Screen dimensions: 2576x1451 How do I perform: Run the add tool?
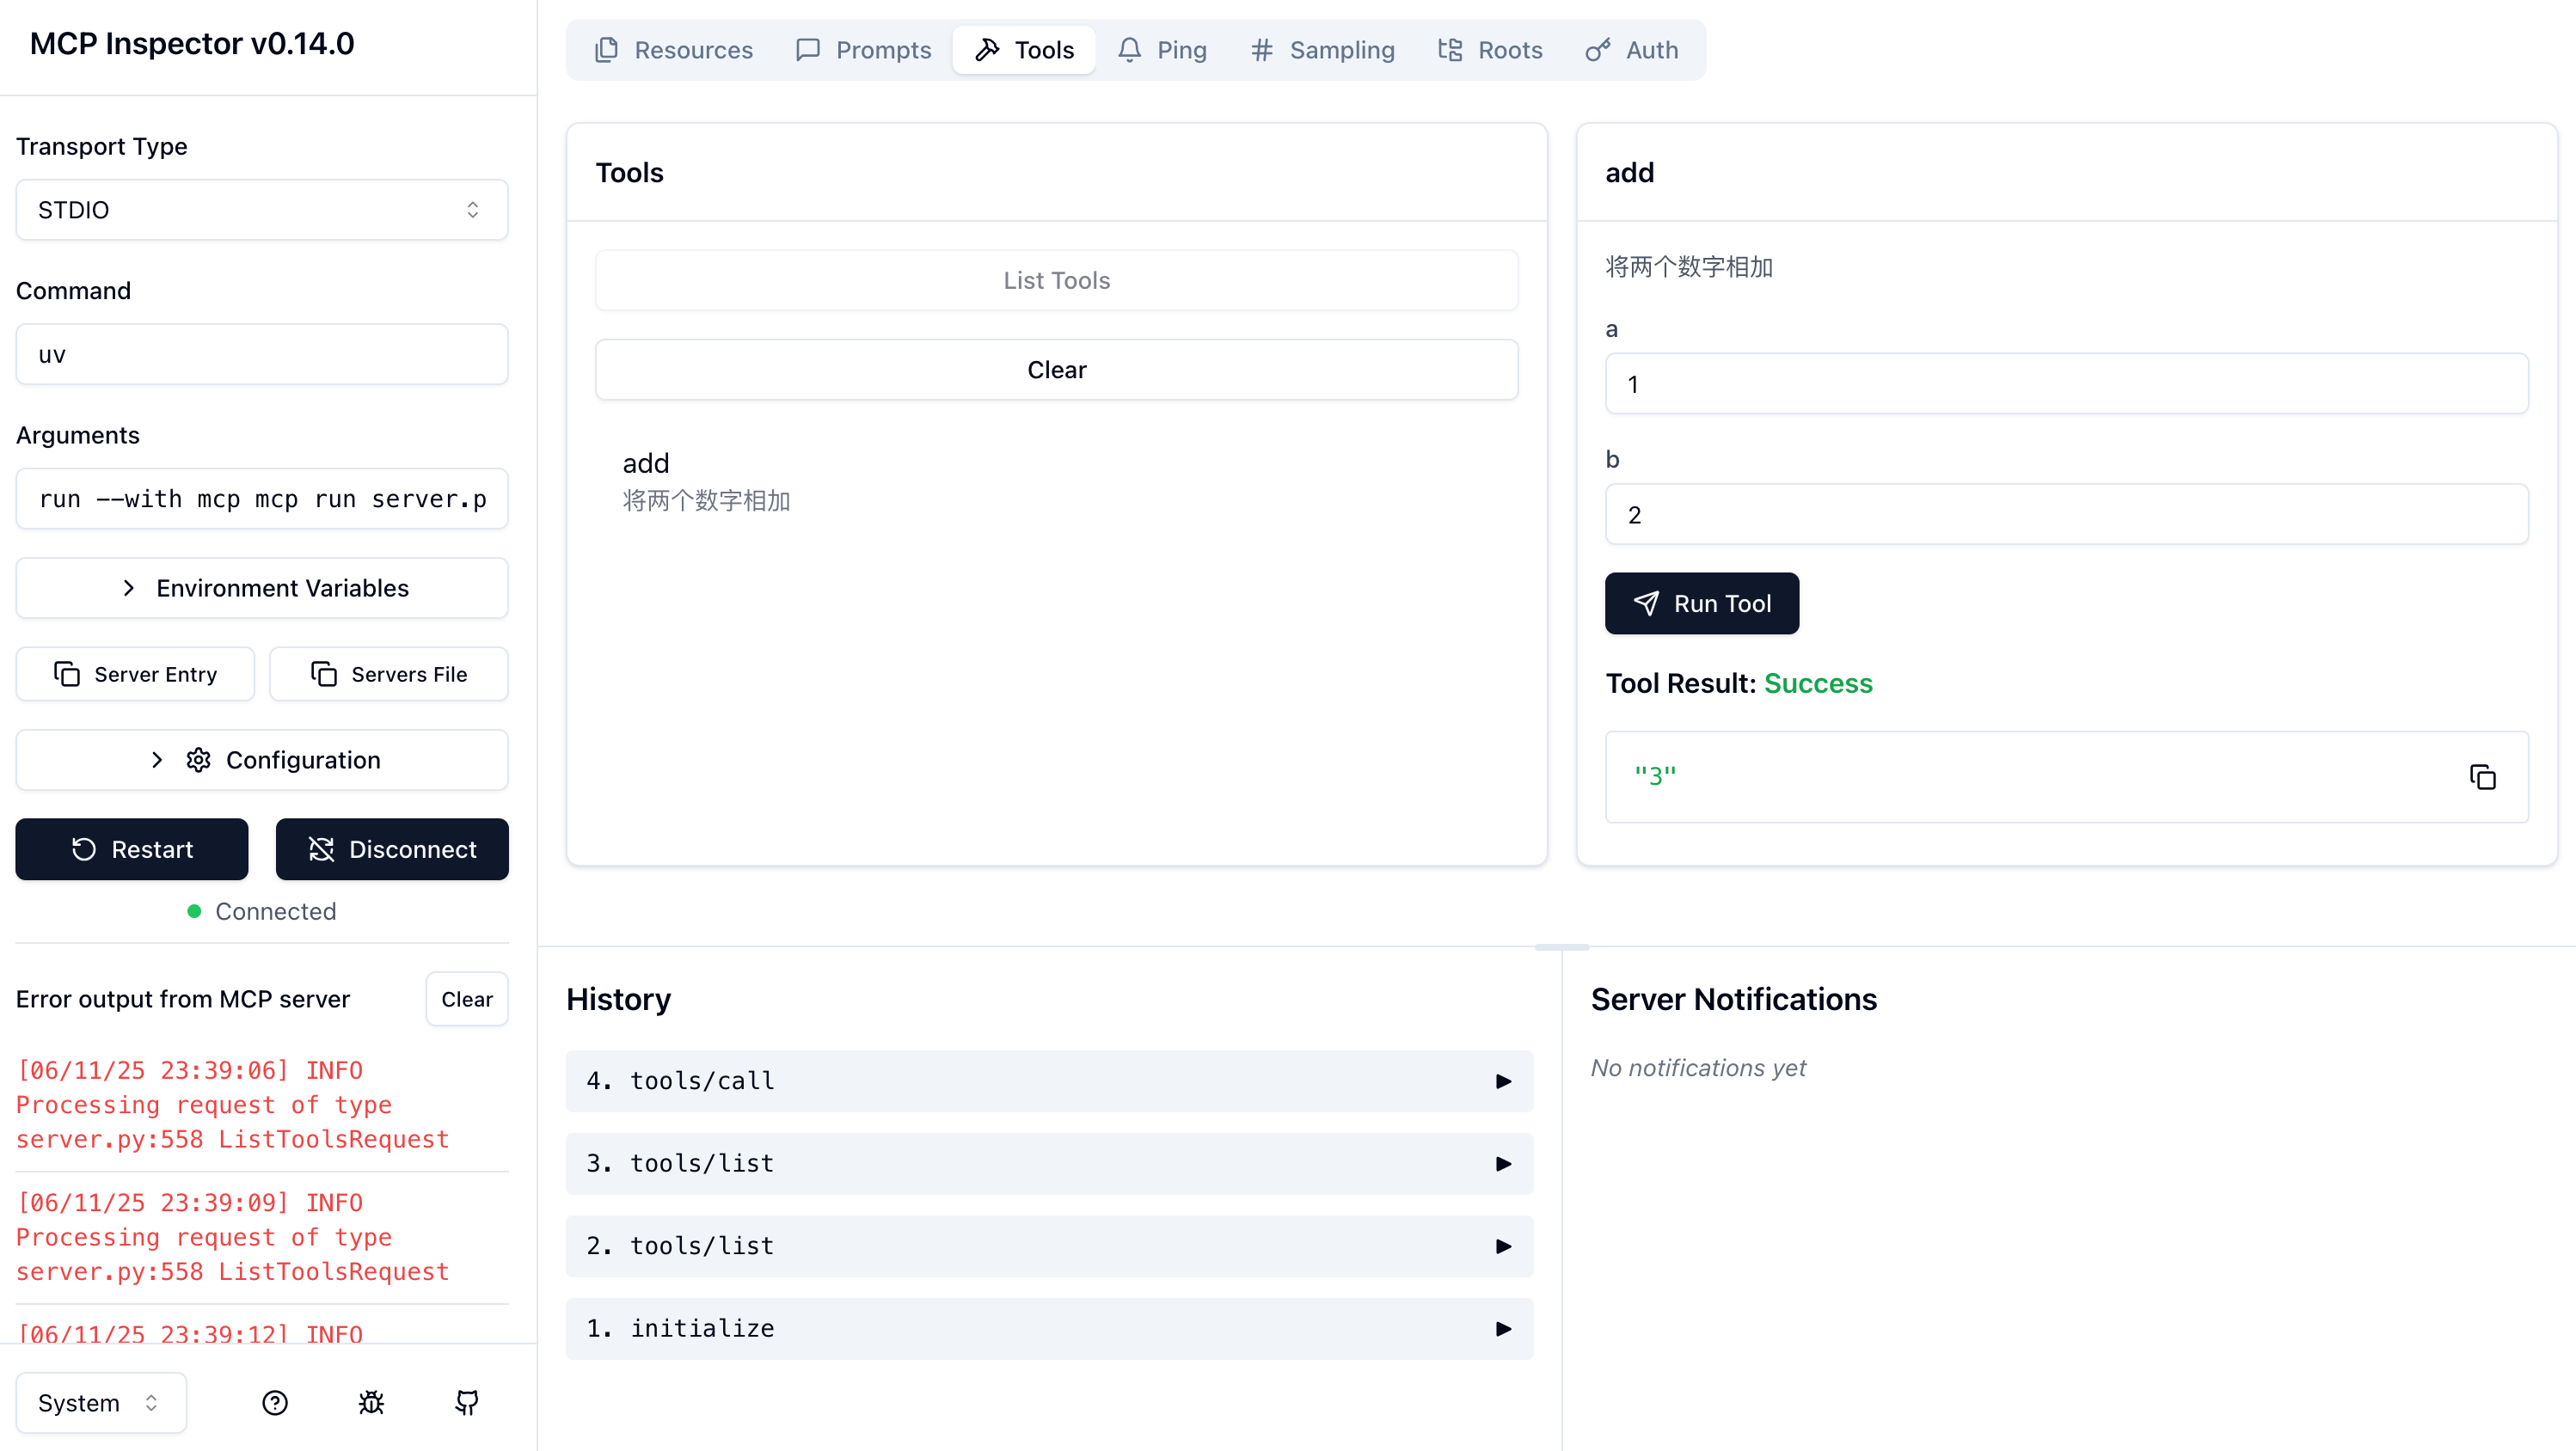[x=1702, y=603]
